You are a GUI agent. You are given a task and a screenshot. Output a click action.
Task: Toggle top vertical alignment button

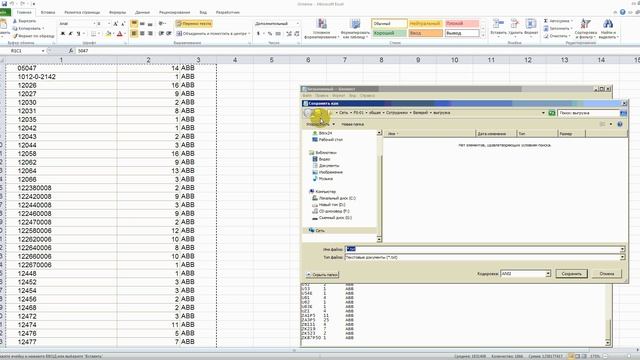[x=134, y=24]
